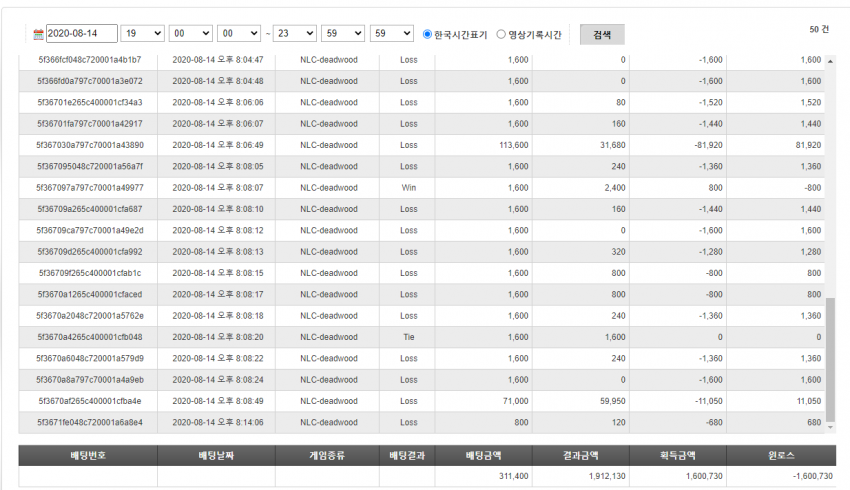Select bet ID 5f3670a2048c720001a5762e
Image resolution: width=850 pixels, height=490 pixels.
pos(90,315)
